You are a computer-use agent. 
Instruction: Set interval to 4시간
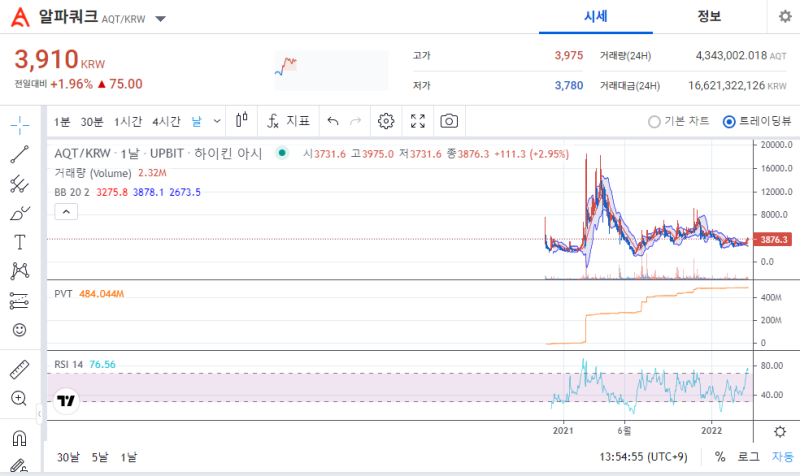pos(166,121)
